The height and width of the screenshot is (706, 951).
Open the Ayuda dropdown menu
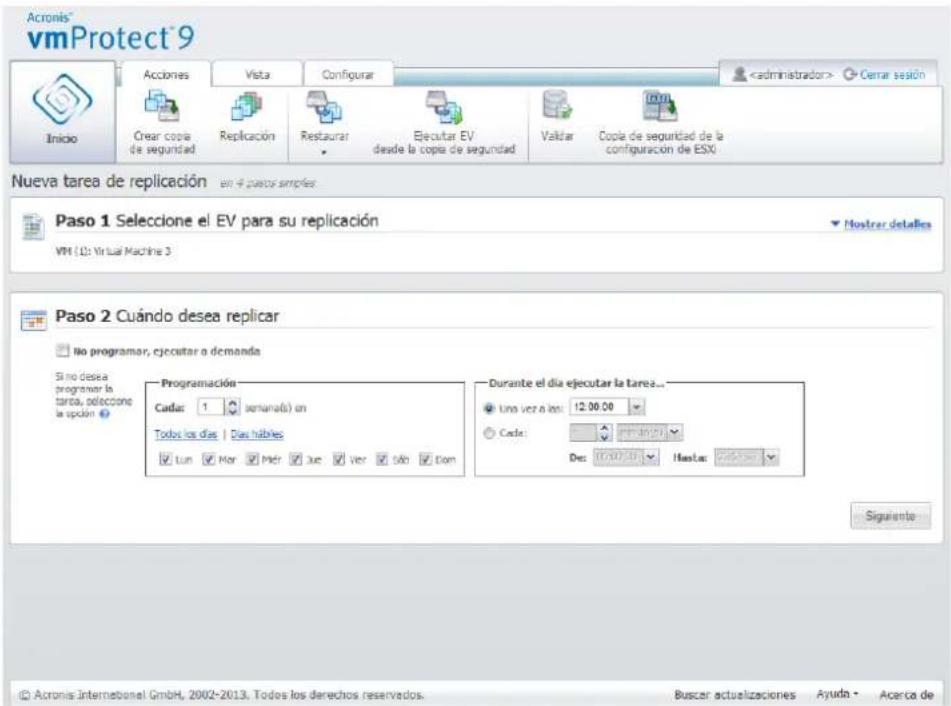coord(837,693)
